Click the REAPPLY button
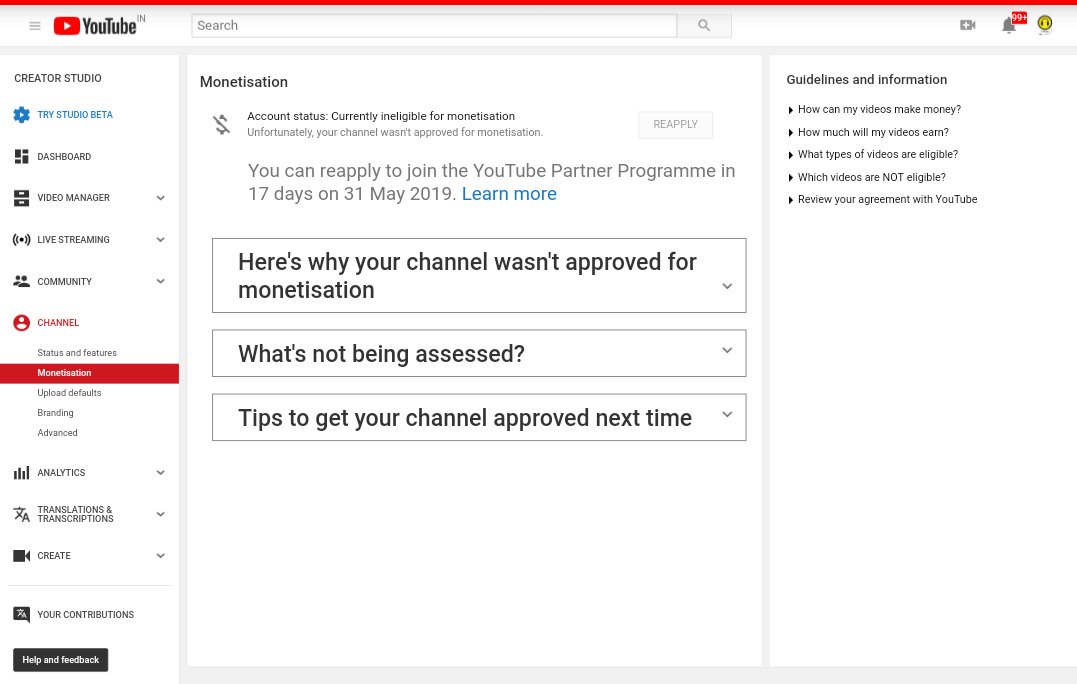 (675, 124)
